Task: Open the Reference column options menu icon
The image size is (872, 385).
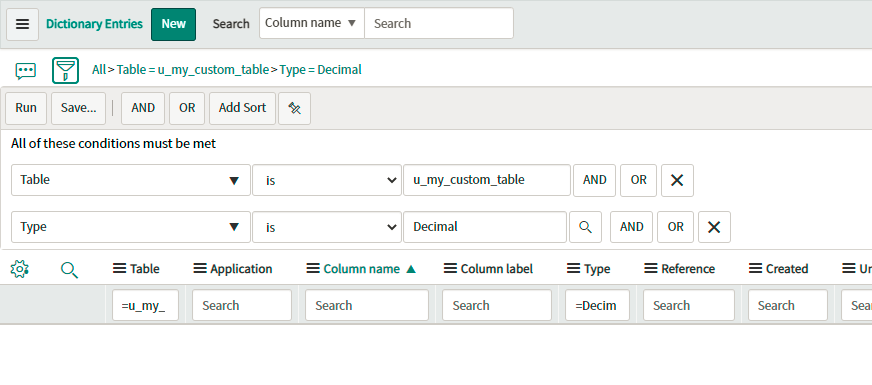Action: pyautogui.click(x=651, y=268)
